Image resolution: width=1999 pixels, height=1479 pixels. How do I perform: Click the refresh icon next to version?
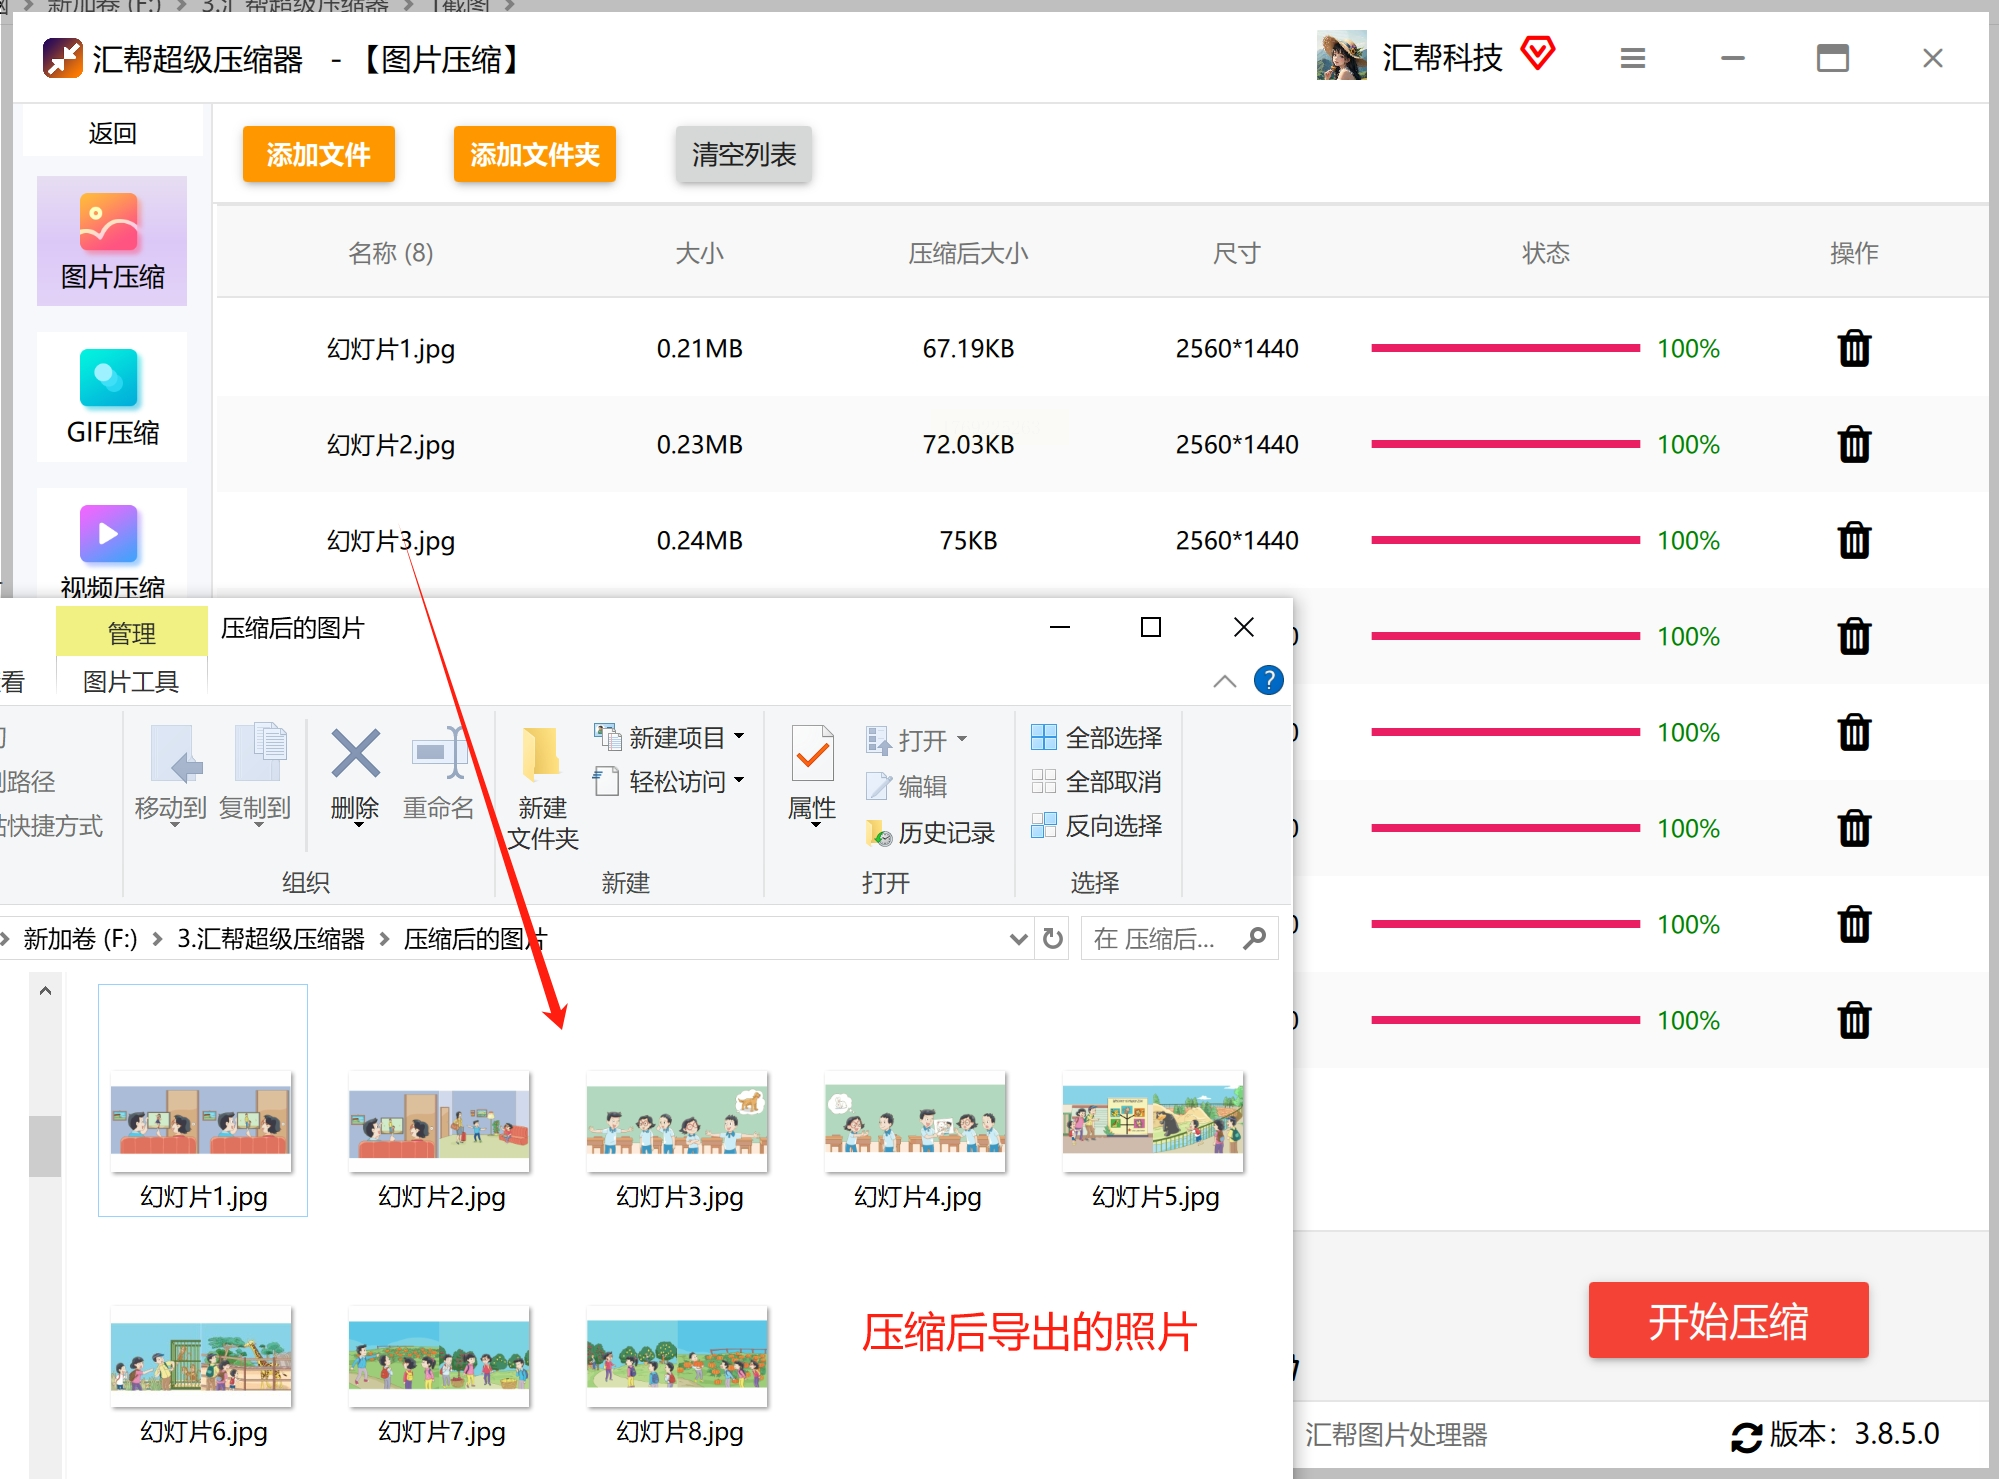(x=1746, y=1436)
